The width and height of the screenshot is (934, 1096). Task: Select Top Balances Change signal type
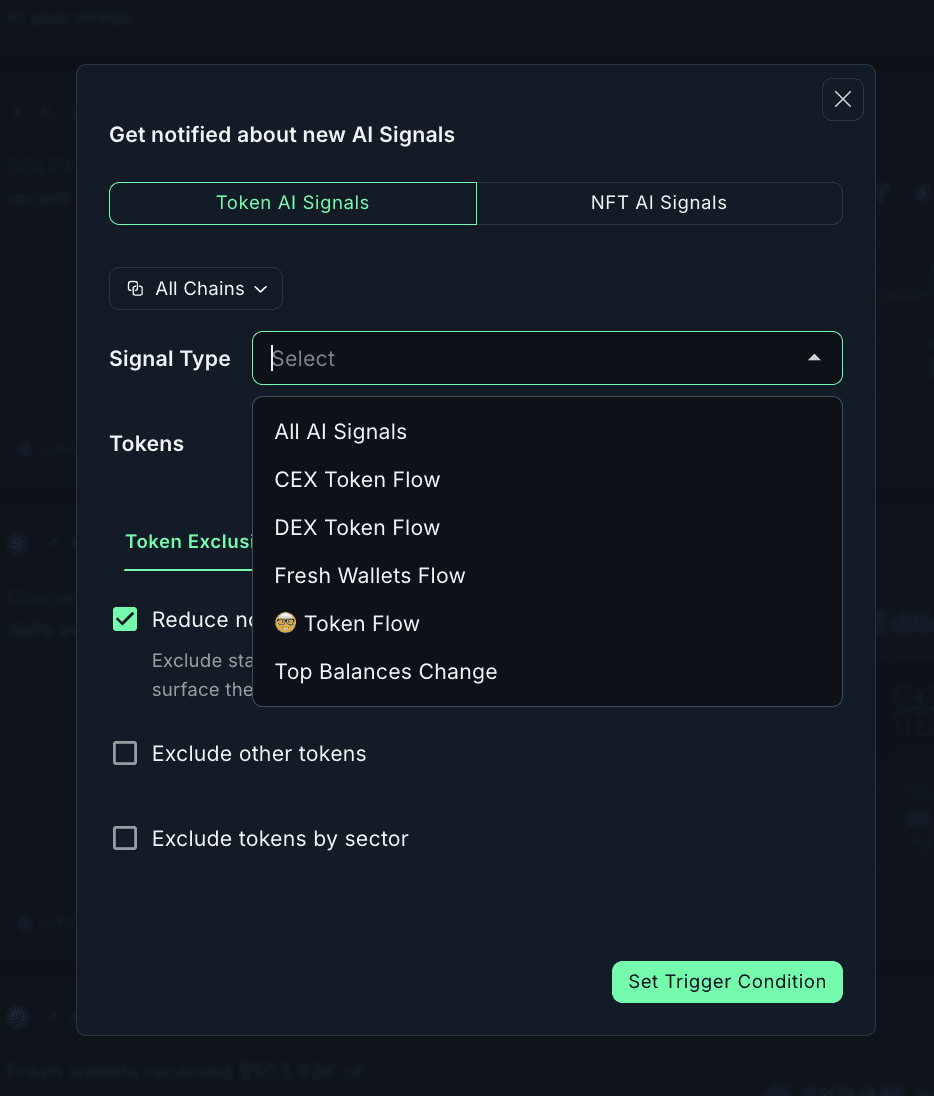tap(386, 672)
